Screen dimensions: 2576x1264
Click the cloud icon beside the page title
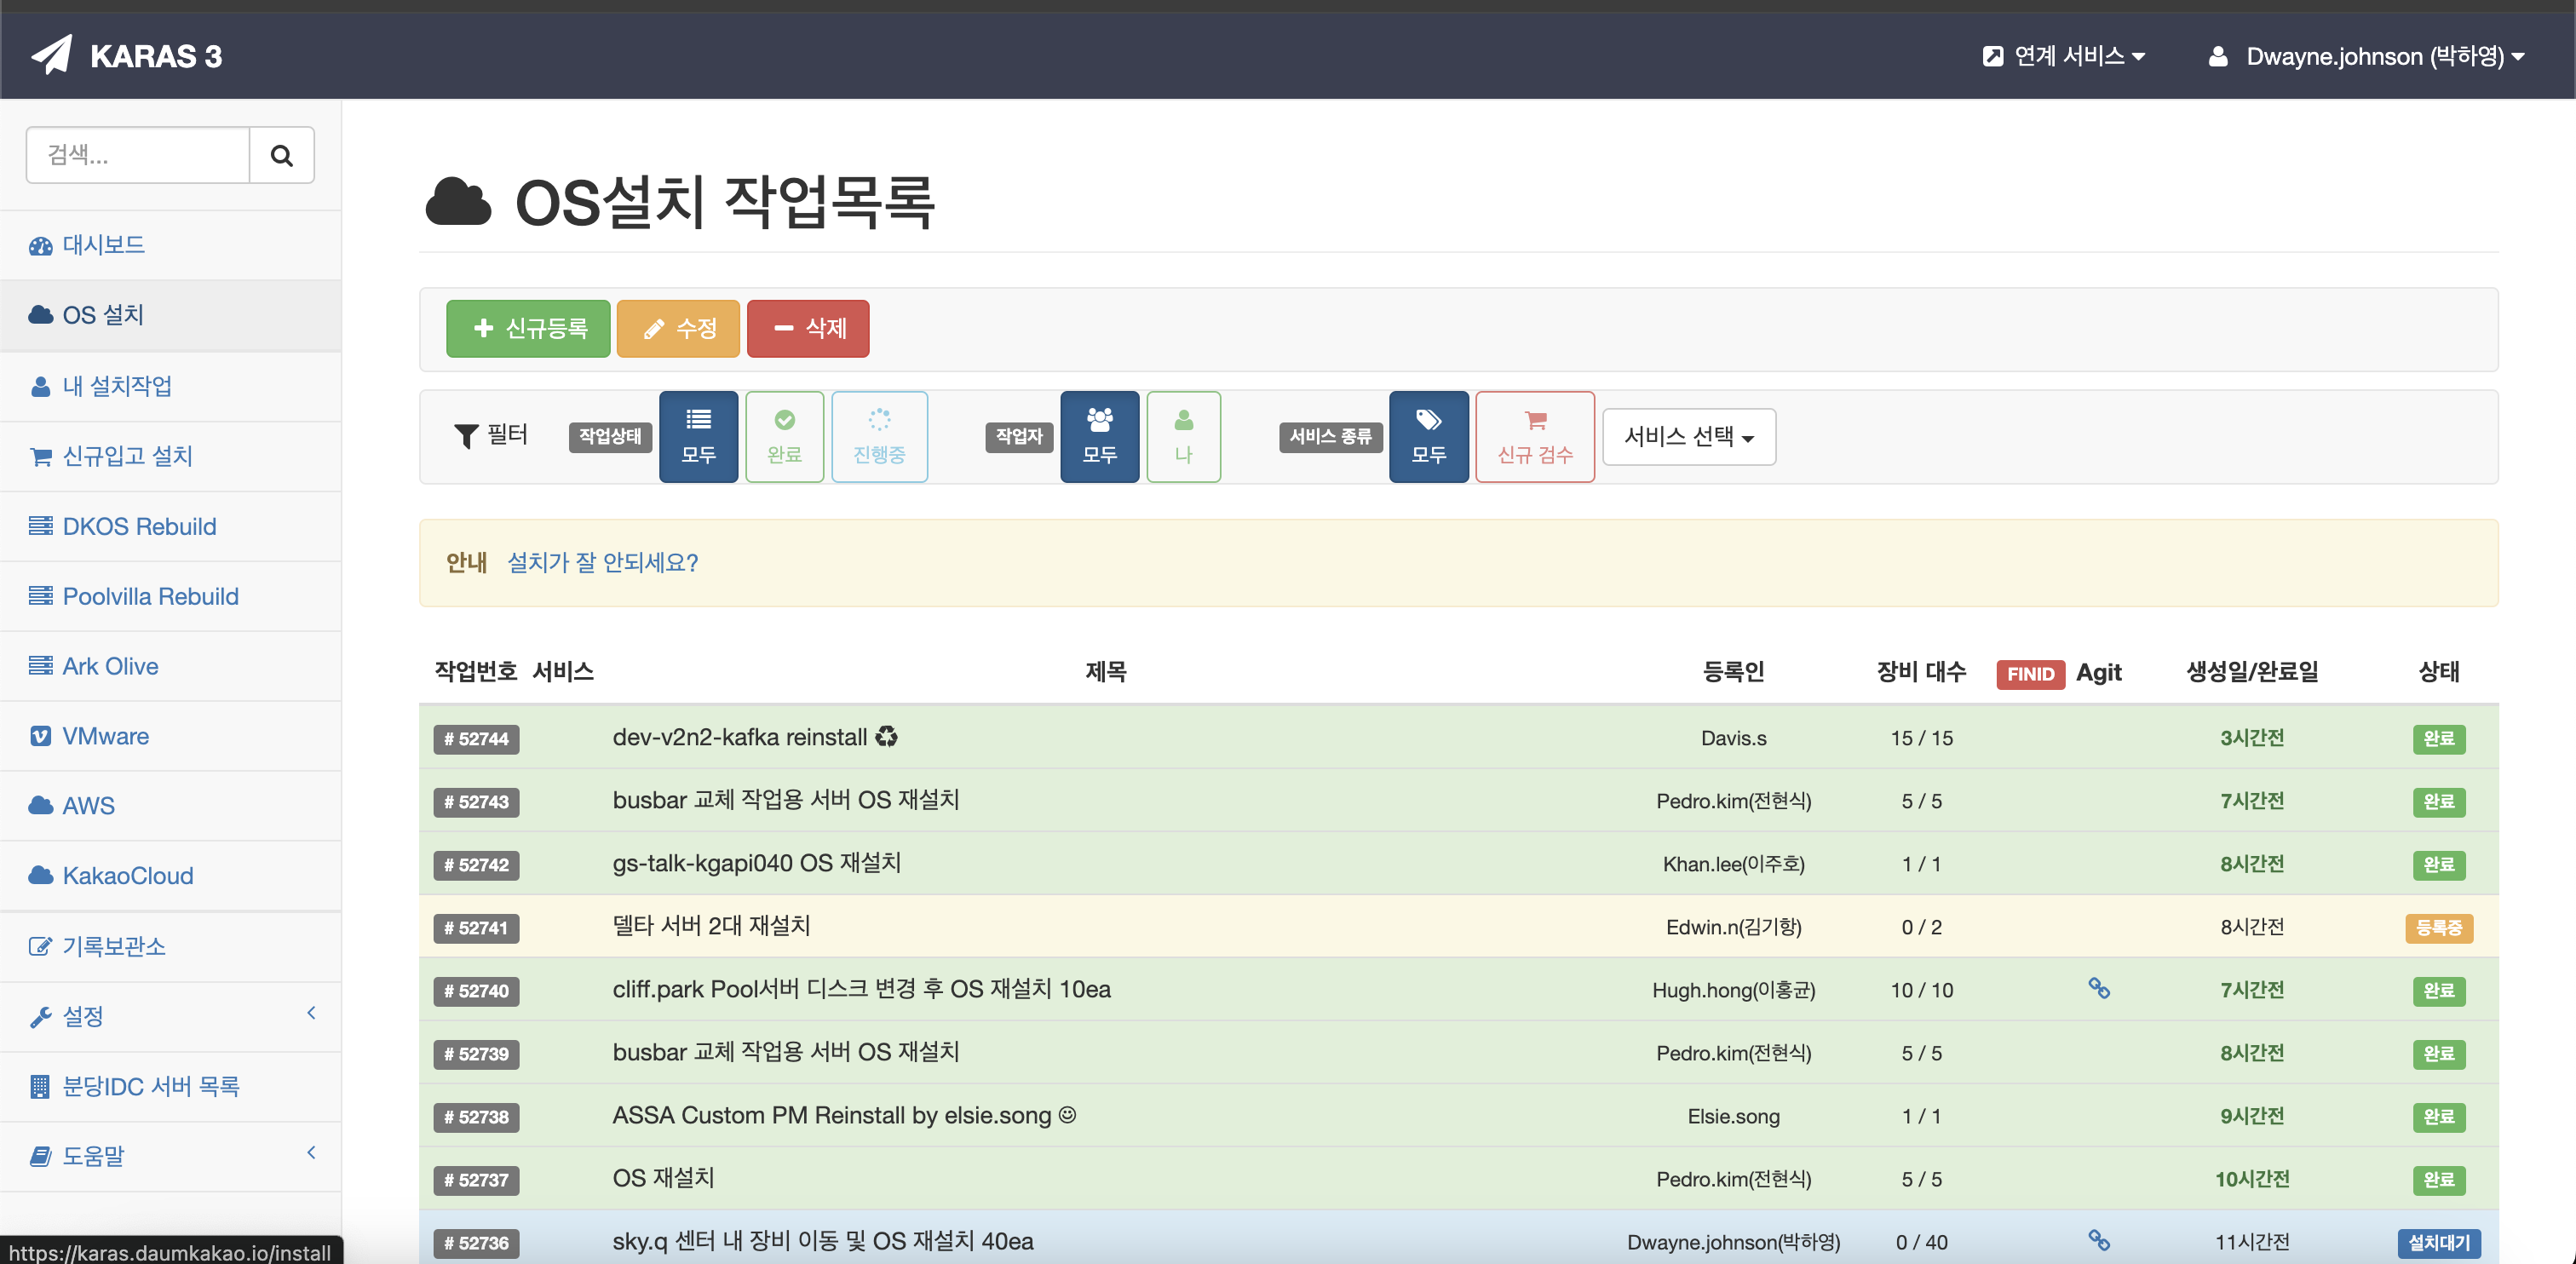coord(458,202)
